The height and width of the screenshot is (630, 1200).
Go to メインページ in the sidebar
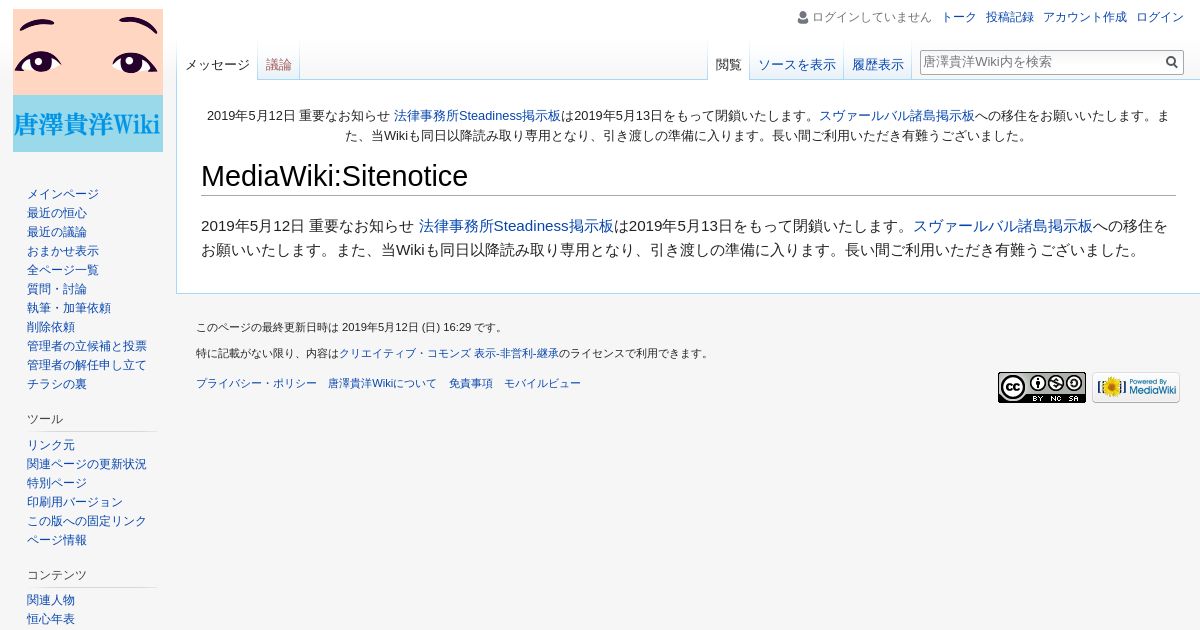point(63,194)
